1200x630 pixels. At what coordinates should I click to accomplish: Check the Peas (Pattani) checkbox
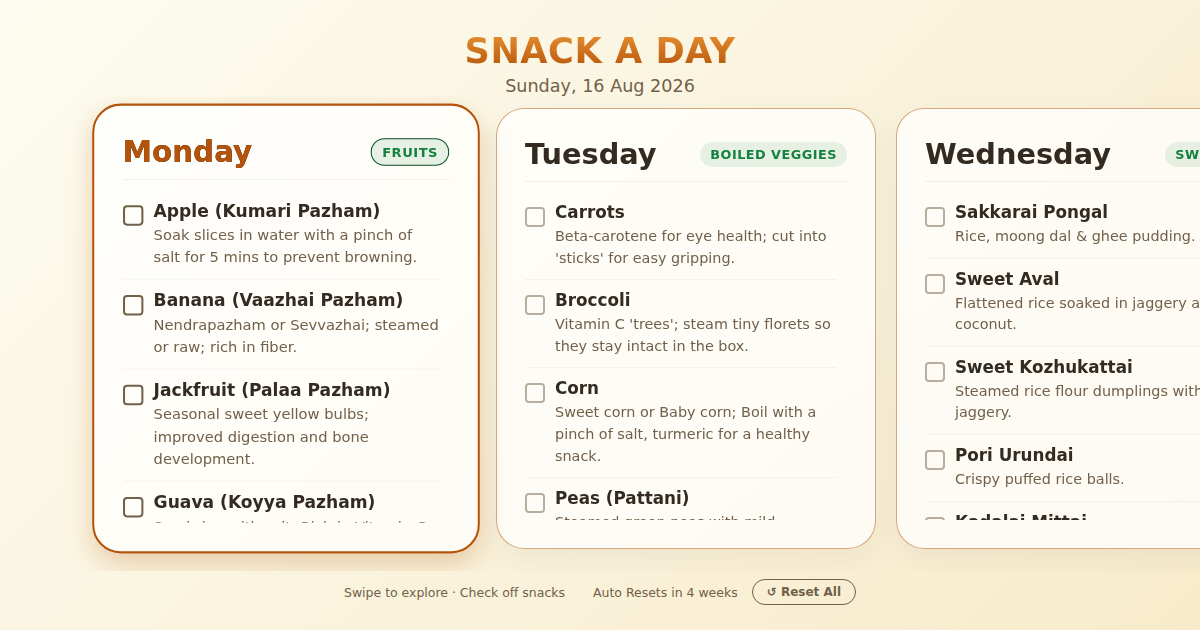click(535, 503)
